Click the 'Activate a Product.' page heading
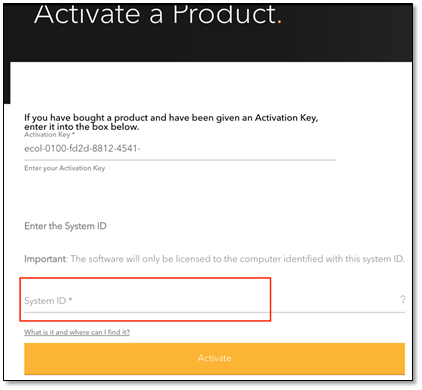Image resolution: width=422 pixels, height=390 pixels. (158, 15)
